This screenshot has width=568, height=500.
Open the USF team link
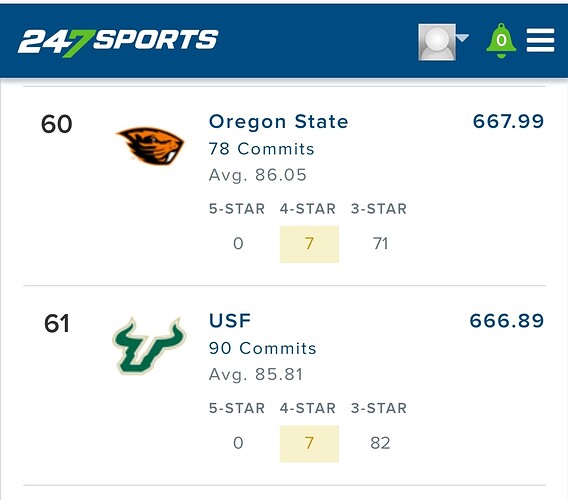pos(230,321)
